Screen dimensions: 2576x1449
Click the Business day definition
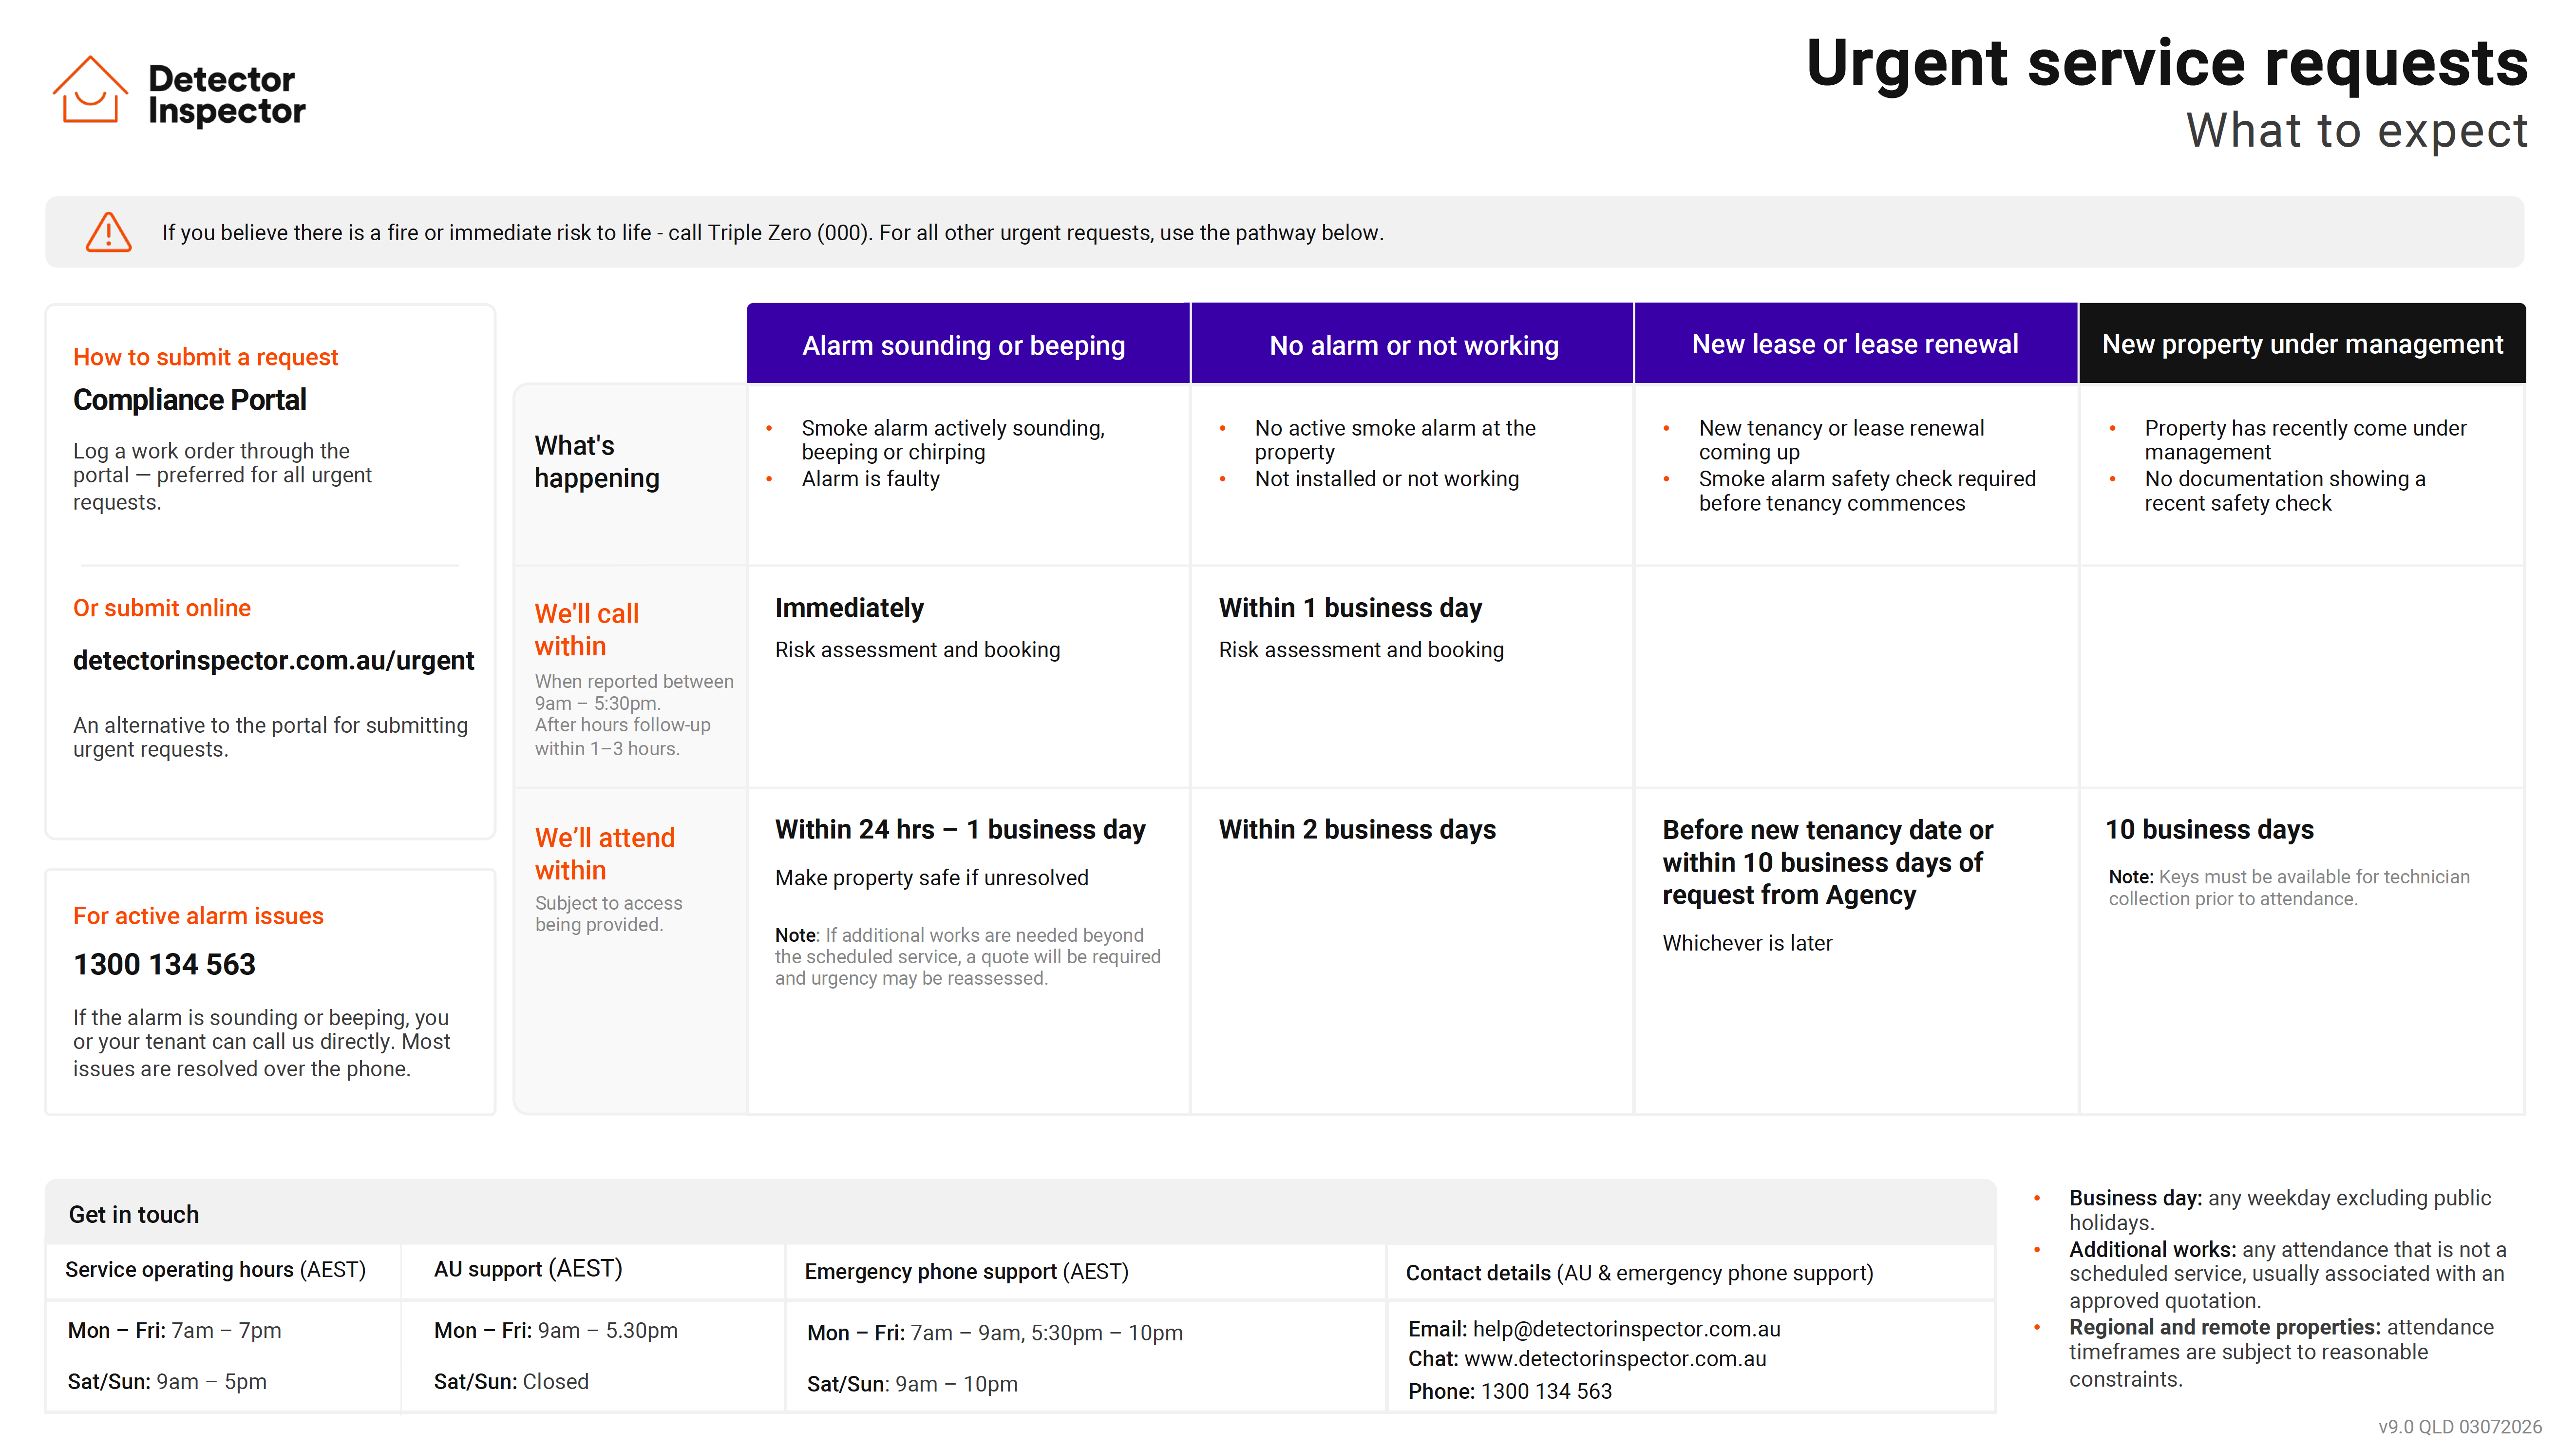point(2280,1210)
